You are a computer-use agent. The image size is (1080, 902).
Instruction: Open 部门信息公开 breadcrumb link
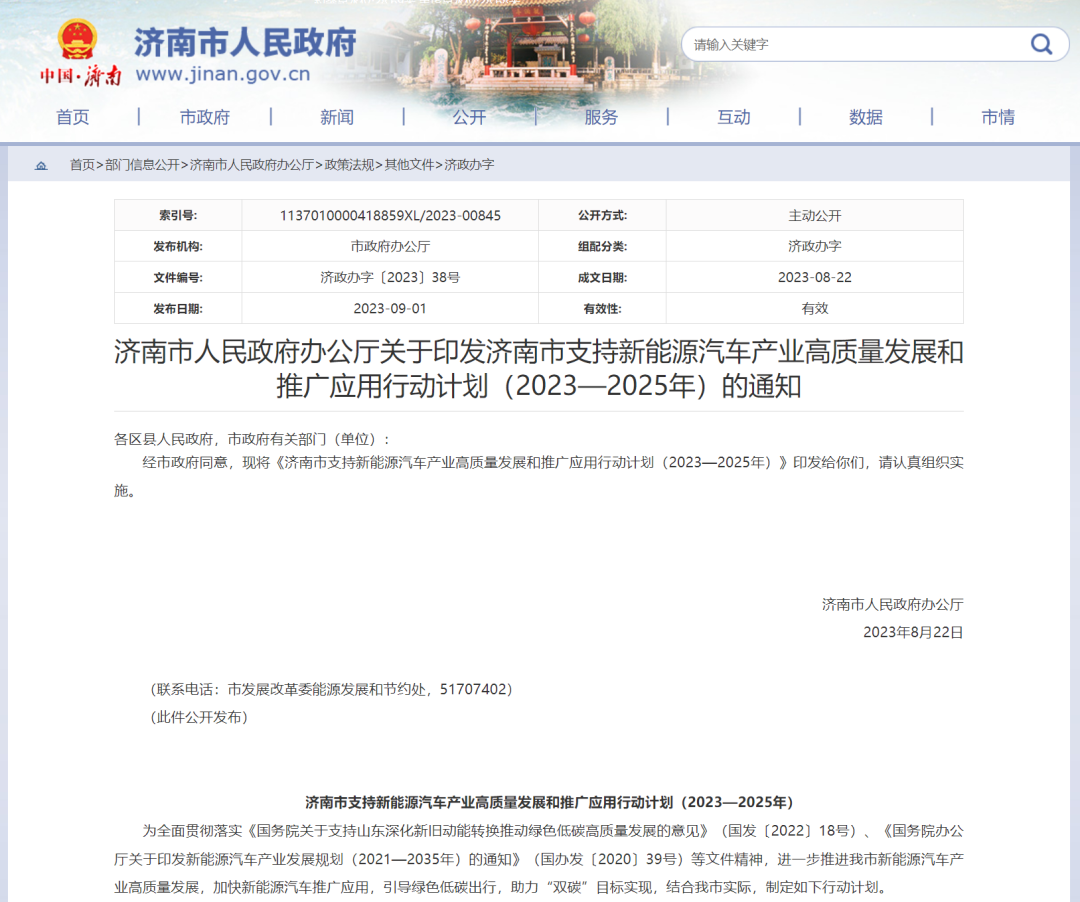[x=142, y=165]
